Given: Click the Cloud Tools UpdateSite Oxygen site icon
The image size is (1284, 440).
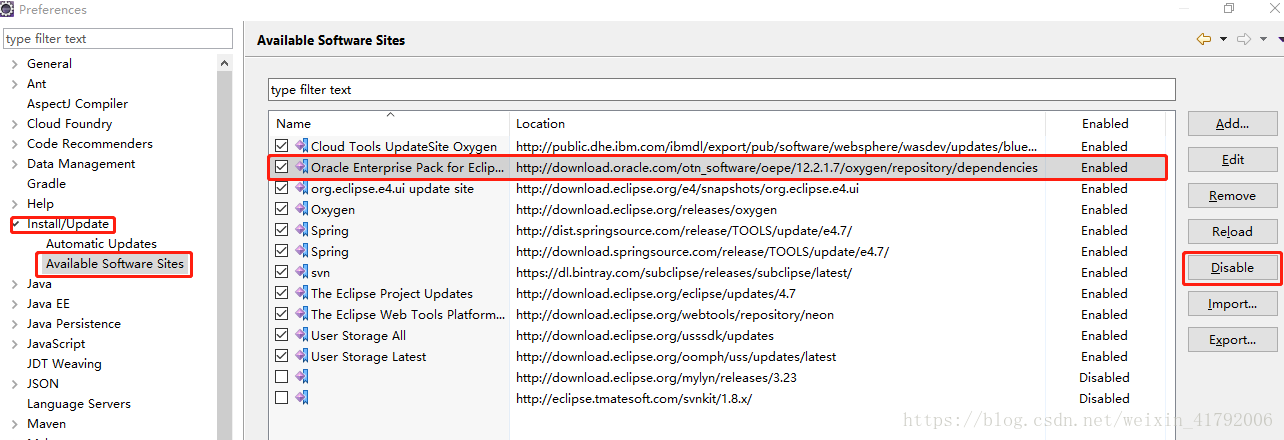Looking at the screenshot, I should click(x=301, y=146).
